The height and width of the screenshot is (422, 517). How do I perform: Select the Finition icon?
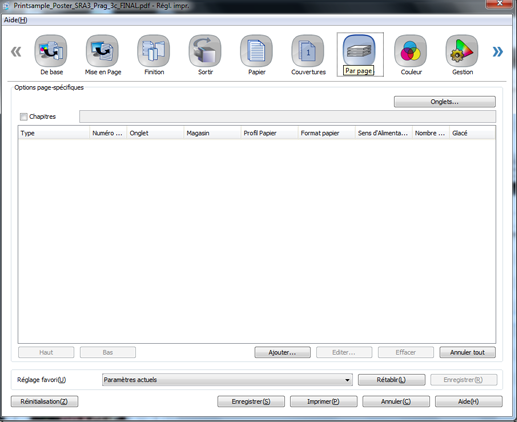click(154, 51)
